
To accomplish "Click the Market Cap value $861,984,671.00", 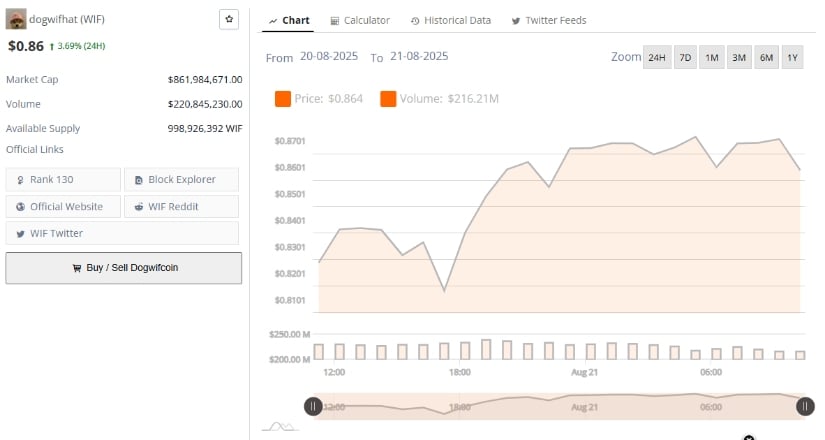I will point(205,79).
